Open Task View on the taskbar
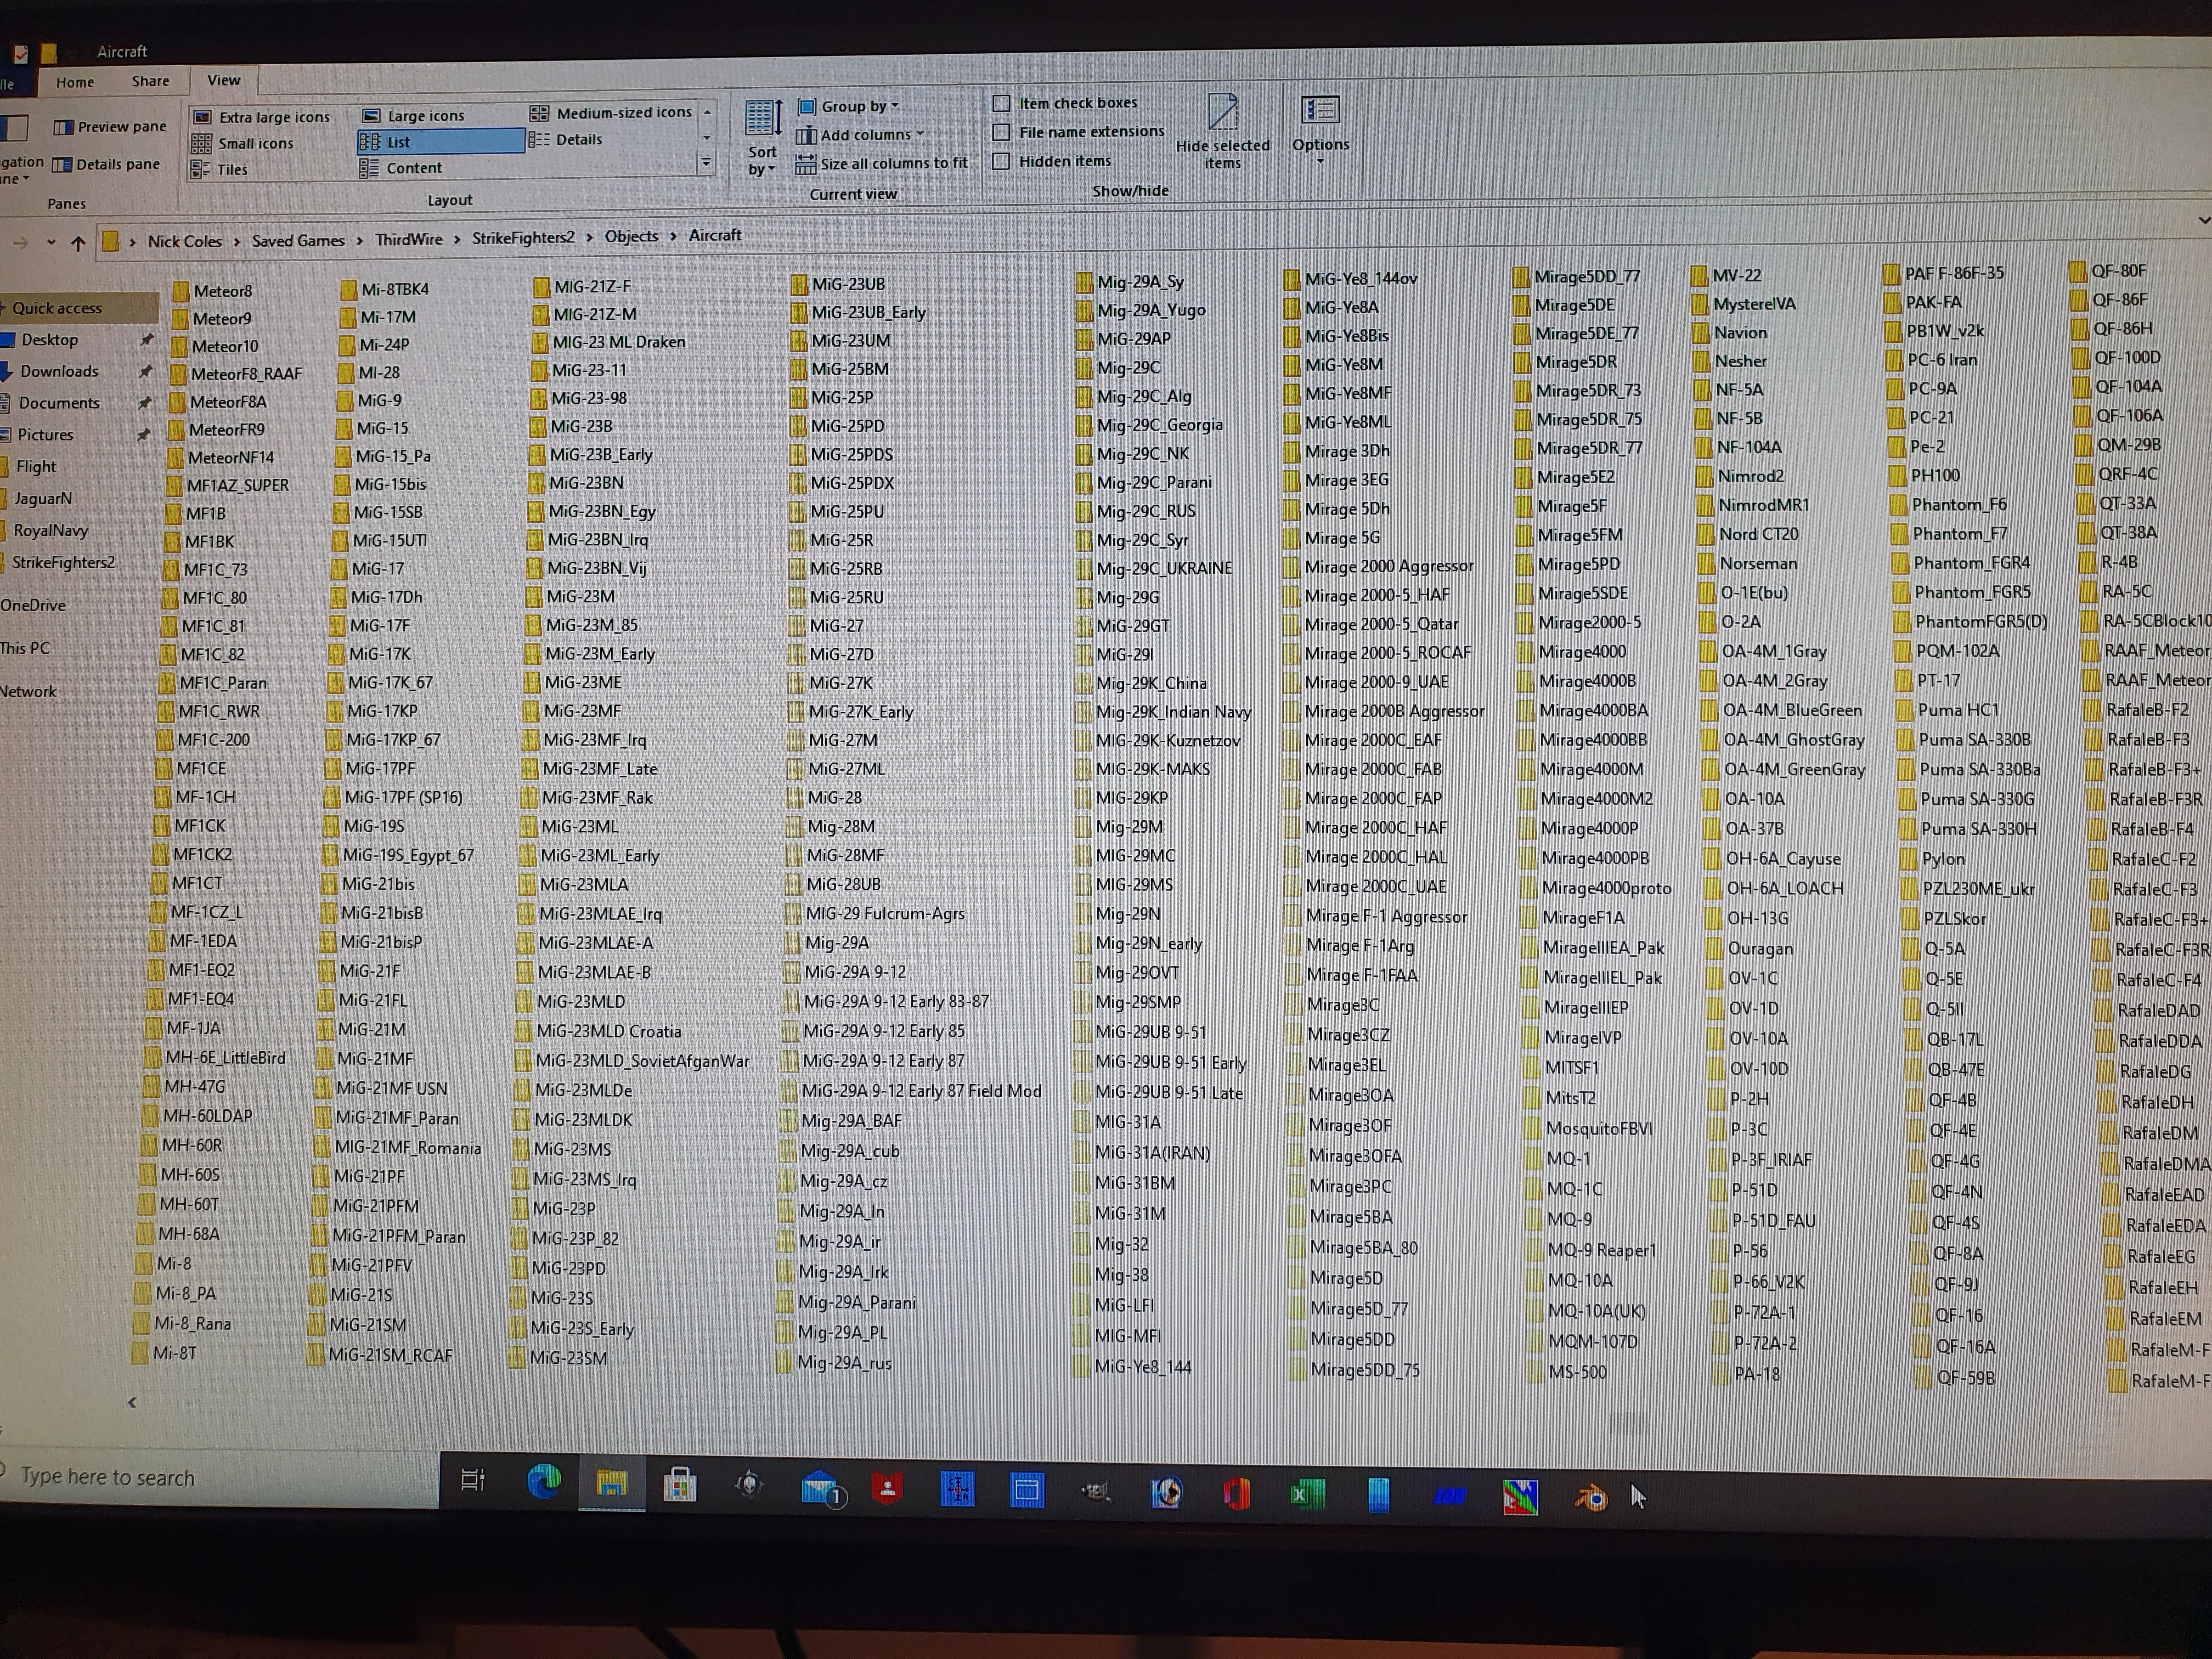The image size is (2212, 1659). pos(472,1479)
